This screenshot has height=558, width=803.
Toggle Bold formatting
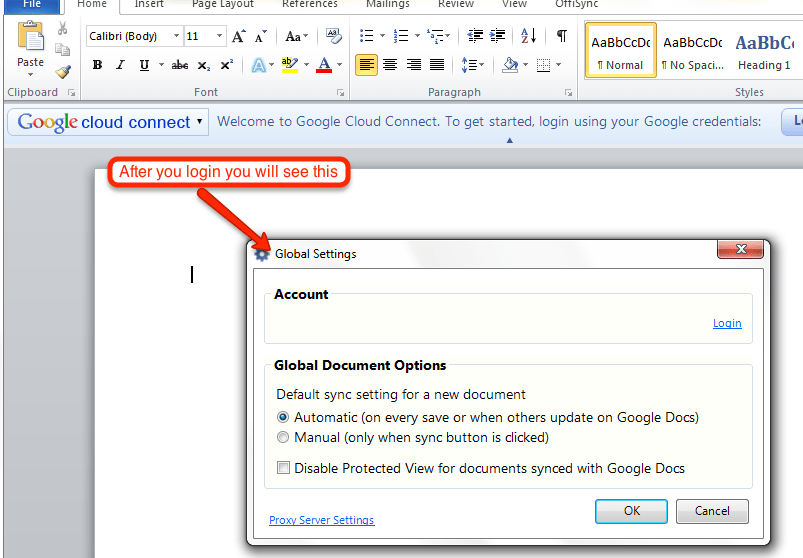[x=97, y=65]
